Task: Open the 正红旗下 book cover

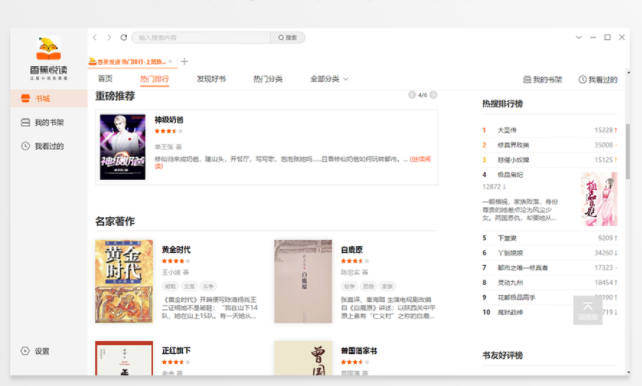Action: (x=124, y=358)
